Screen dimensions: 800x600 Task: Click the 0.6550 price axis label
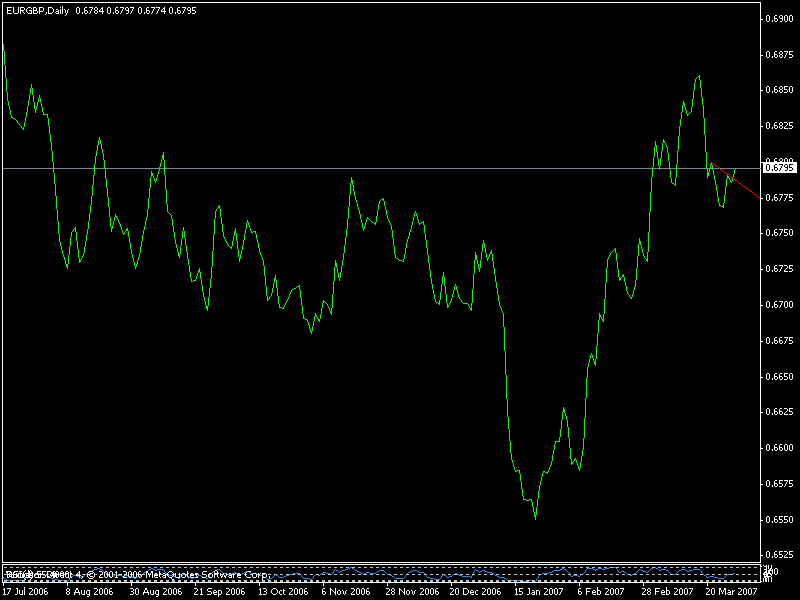778,519
